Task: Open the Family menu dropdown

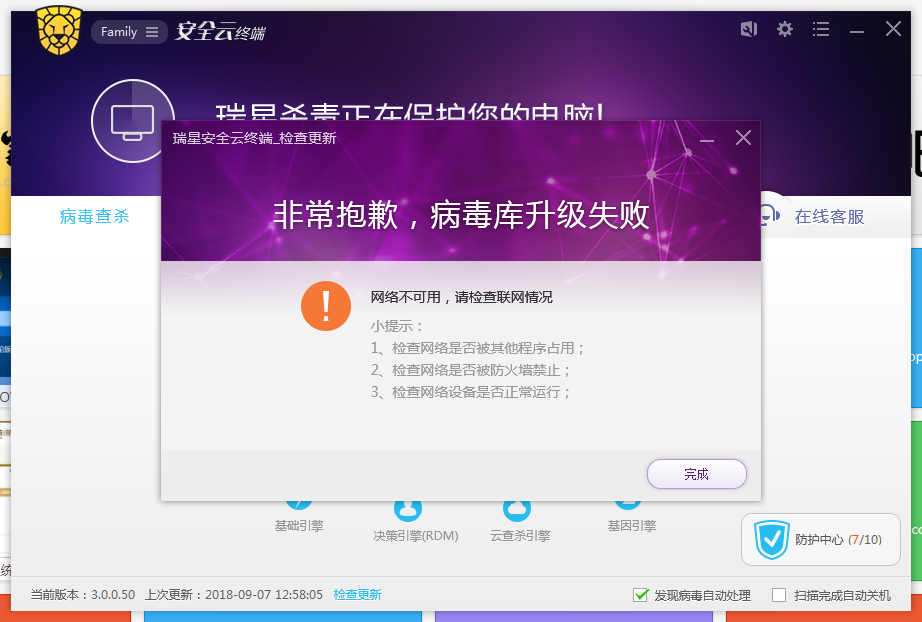Action: (129, 32)
